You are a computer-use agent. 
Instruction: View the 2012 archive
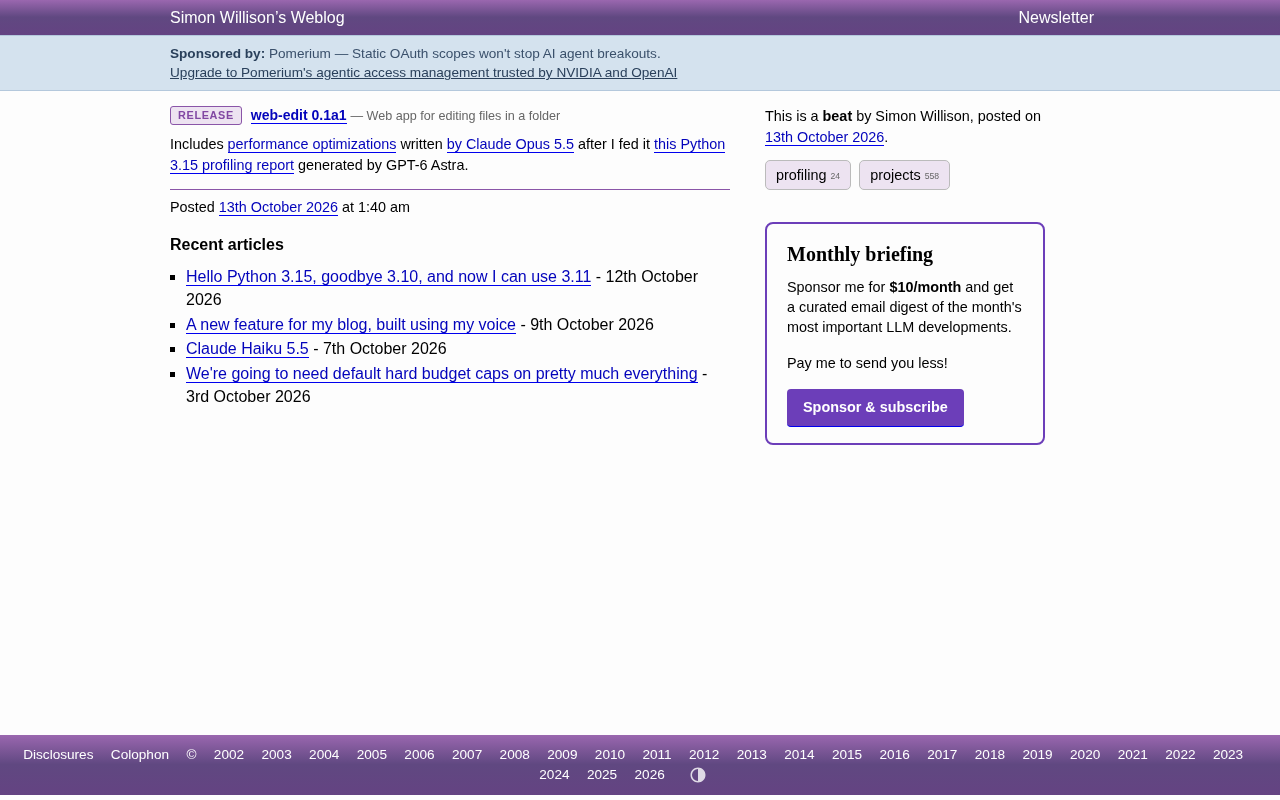(704, 755)
